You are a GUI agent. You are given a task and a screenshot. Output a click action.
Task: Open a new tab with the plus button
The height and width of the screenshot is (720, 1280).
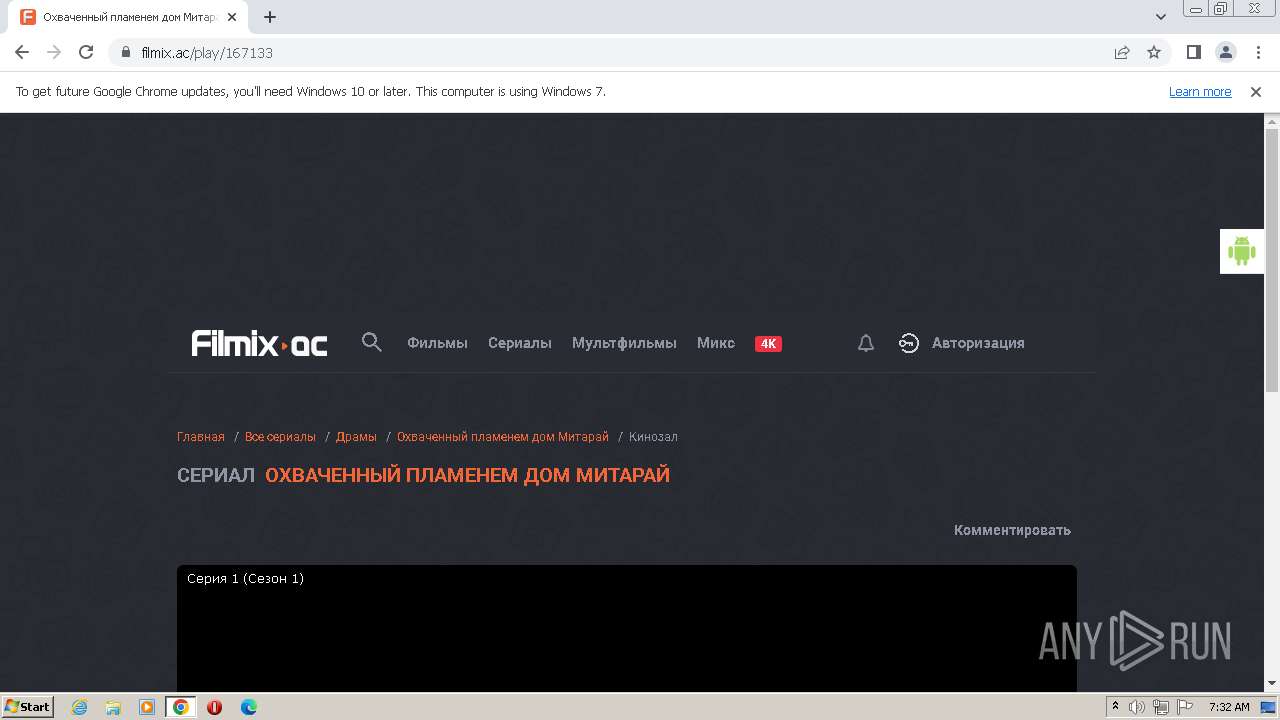[270, 17]
